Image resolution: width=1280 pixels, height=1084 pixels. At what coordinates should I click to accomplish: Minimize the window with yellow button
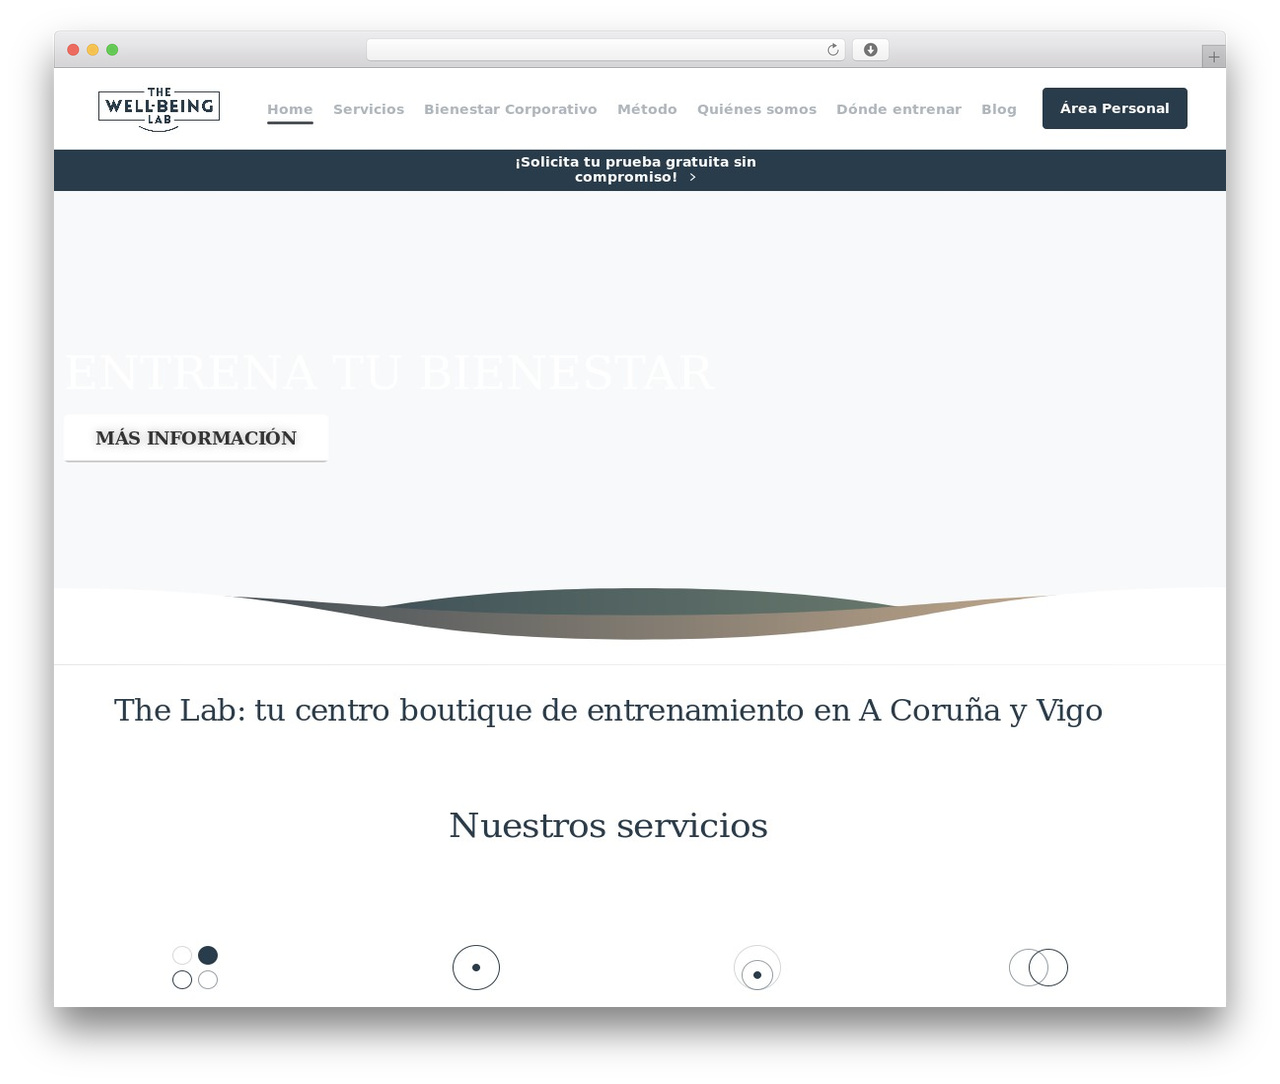[x=93, y=50]
